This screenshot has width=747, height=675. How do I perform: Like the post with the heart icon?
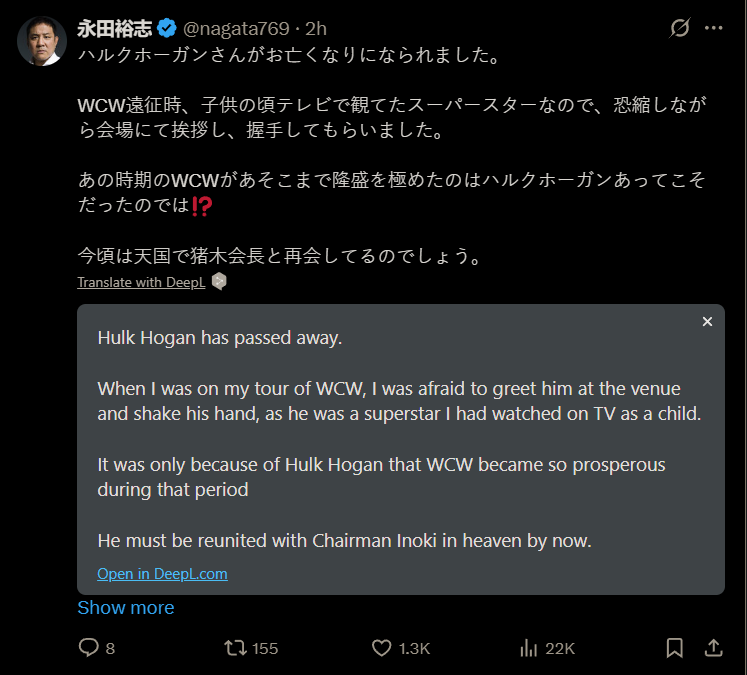point(381,648)
